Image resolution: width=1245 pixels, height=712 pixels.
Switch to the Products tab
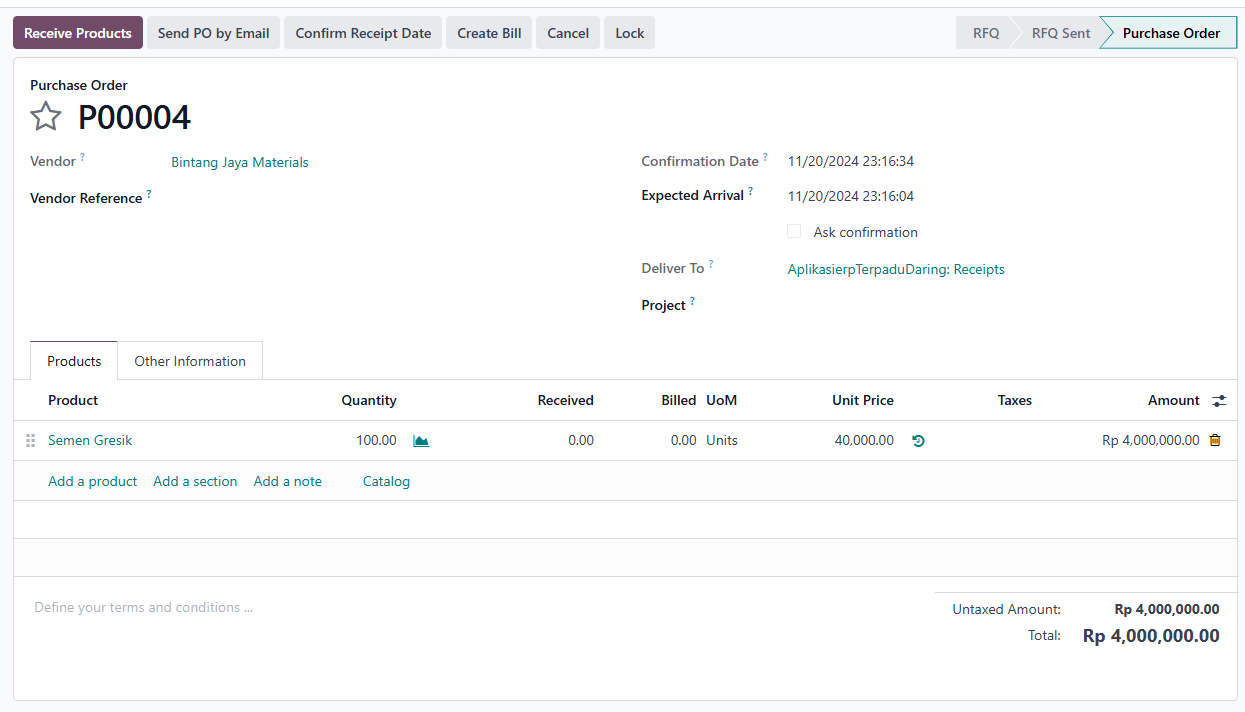click(74, 361)
